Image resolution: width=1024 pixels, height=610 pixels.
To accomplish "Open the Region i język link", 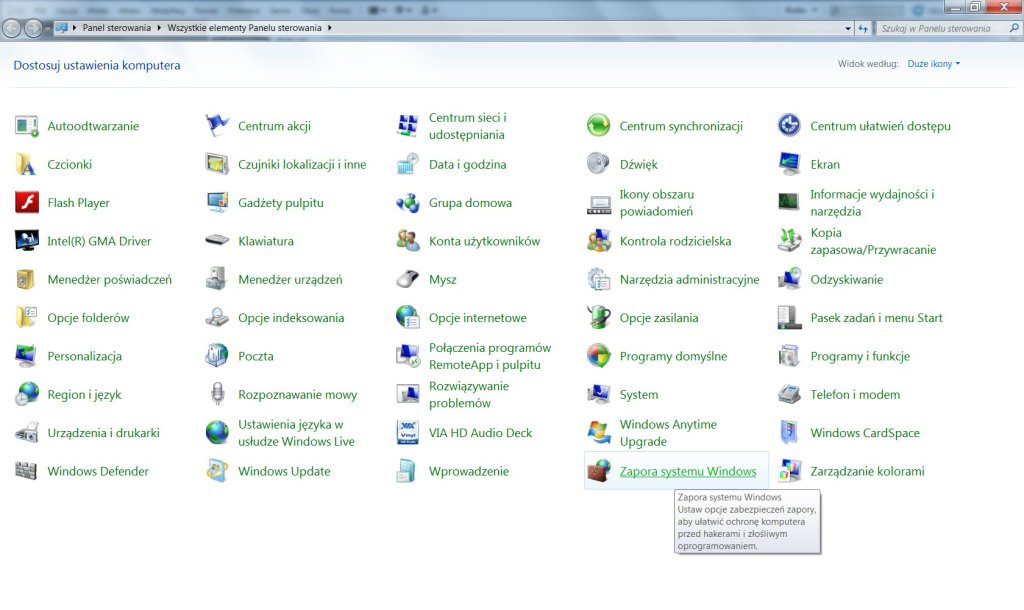I will (84, 394).
